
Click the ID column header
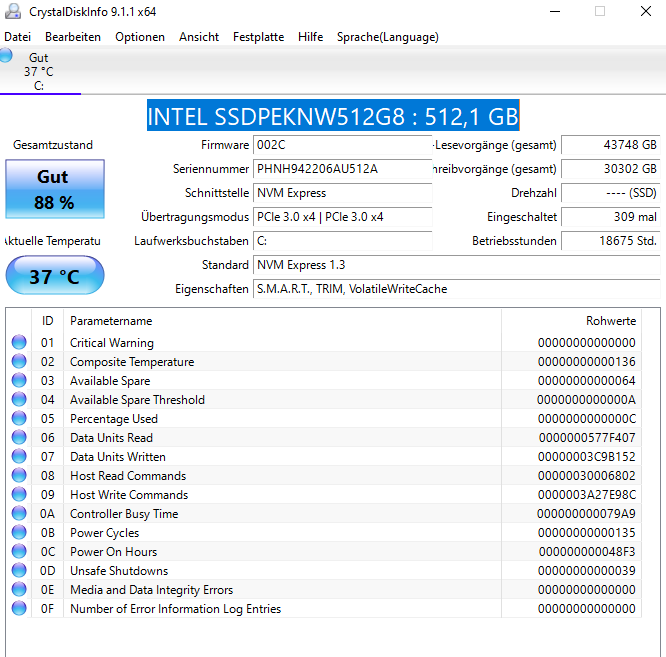pos(47,321)
